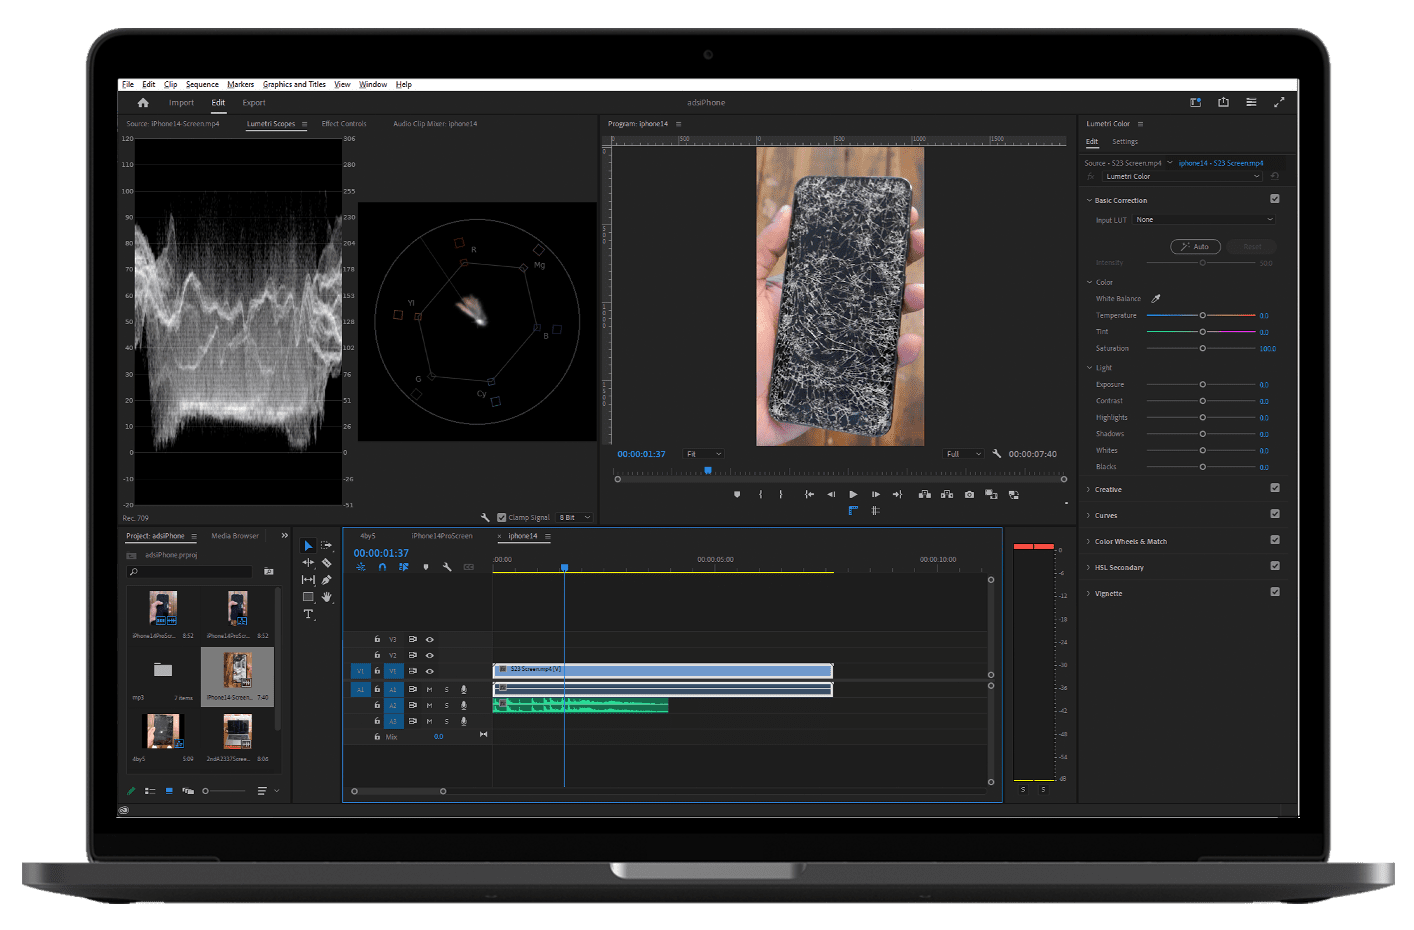The width and height of the screenshot is (1414, 930).
Task: Toggle the Vignette checkbox
Action: click(1275, 592)
